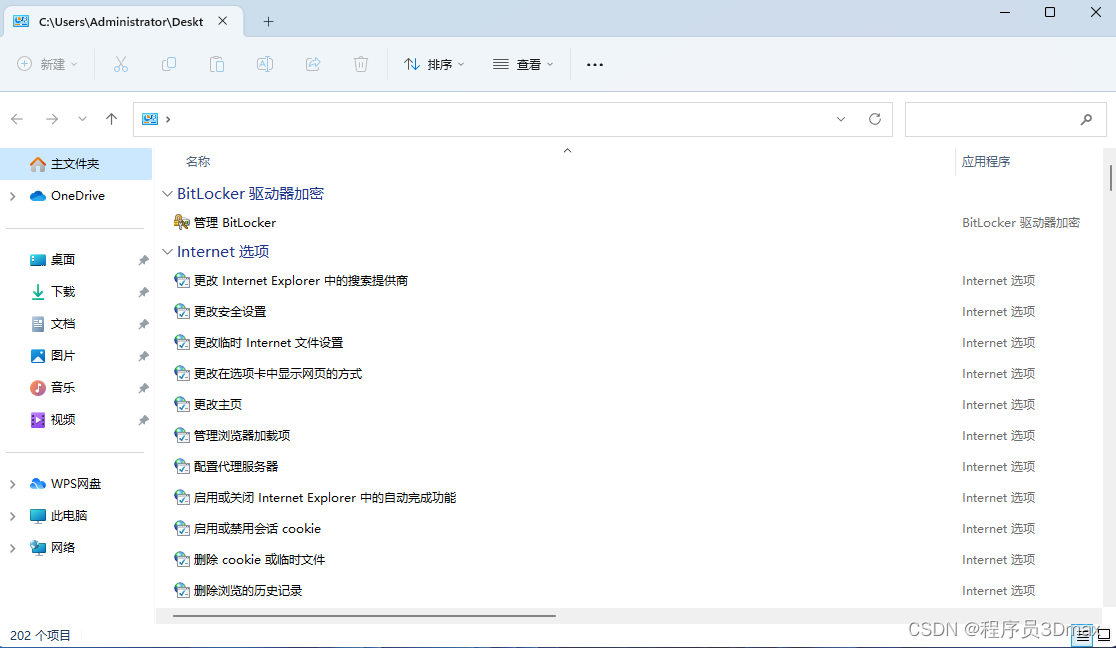Select 启用或关闭 Internet Explorer 中的自动完成功能
The height and width of the screenshot is (648, 1116).
(315, 498)
